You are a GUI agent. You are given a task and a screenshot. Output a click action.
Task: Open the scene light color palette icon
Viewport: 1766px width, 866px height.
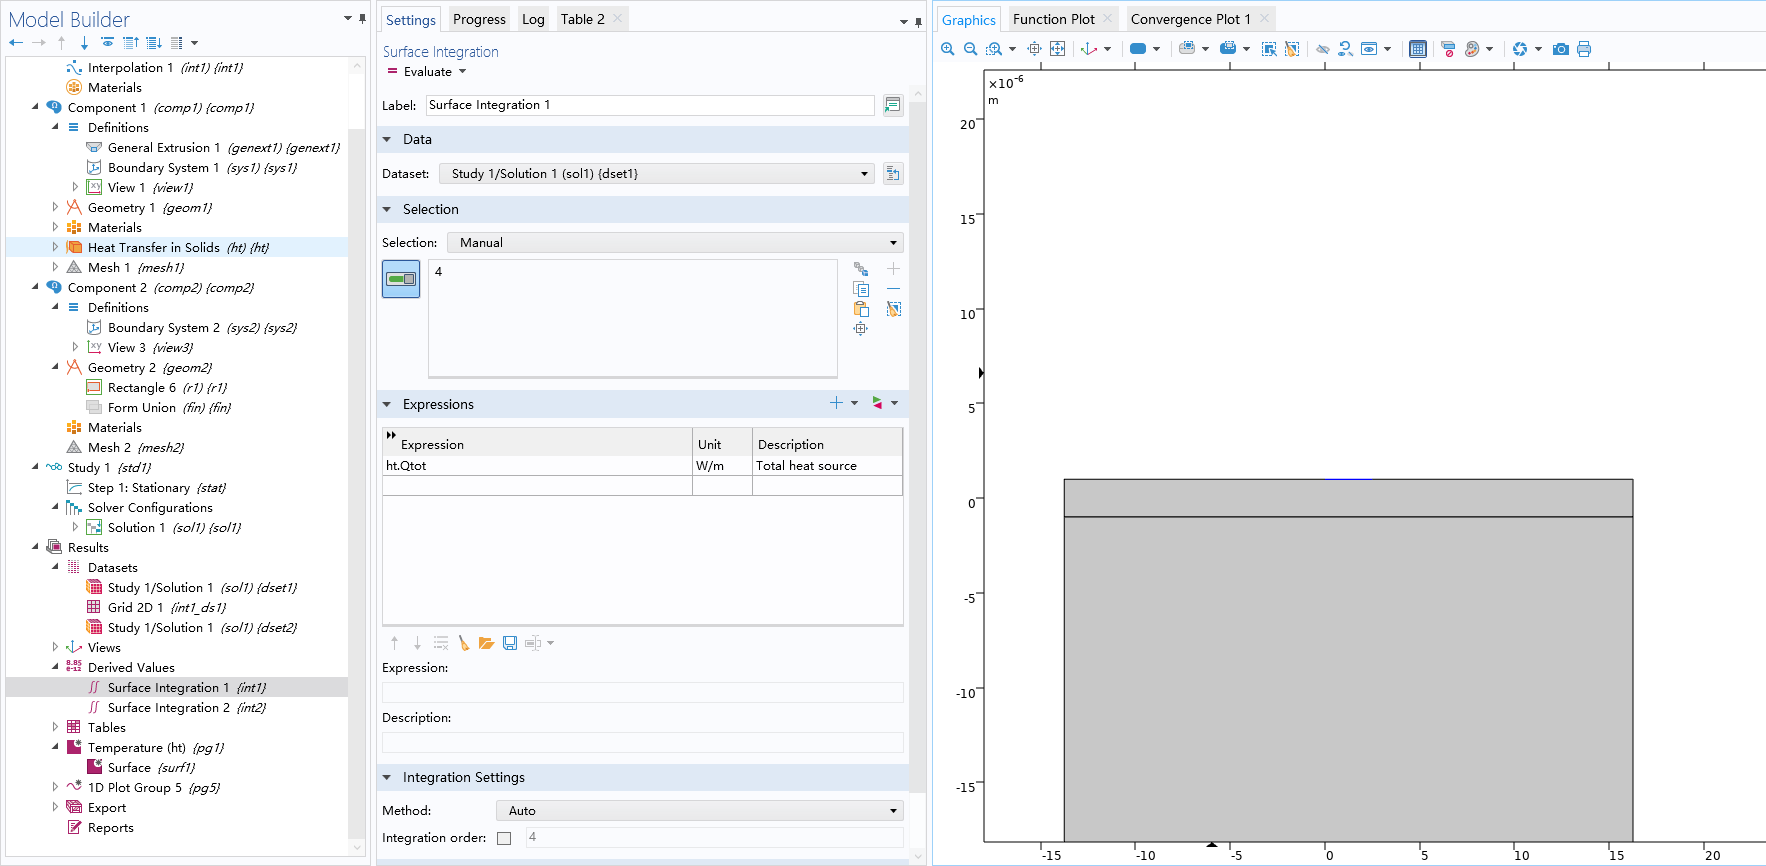tap(1471, 49)
